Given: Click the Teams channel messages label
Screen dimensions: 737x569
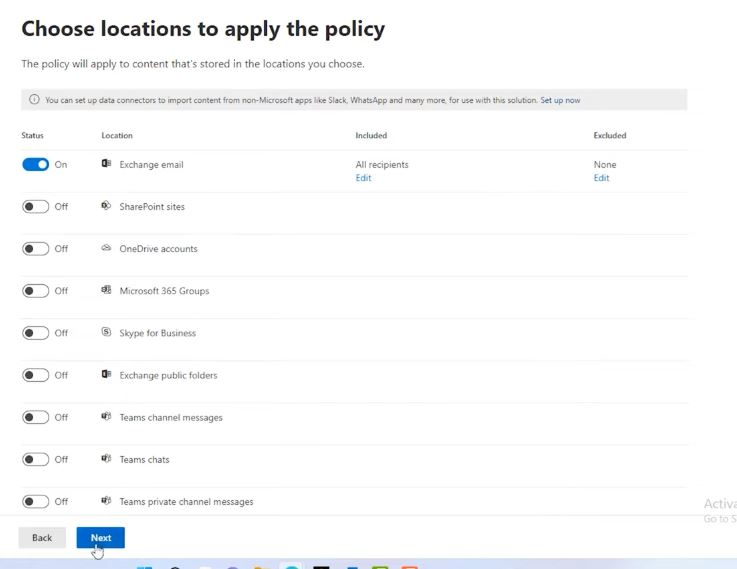Looking at the screenshot, I should click(x=171, y=417).
